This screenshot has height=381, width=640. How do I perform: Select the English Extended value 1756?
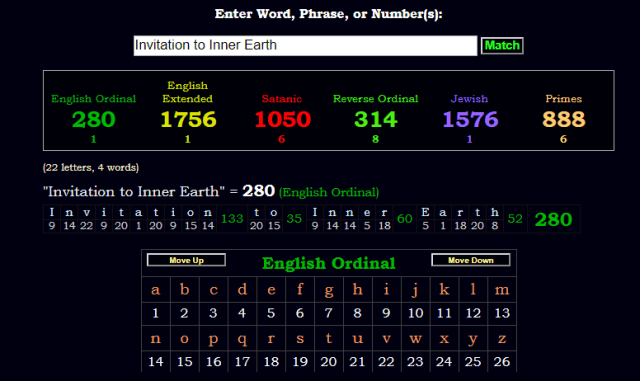coord(188,119)
